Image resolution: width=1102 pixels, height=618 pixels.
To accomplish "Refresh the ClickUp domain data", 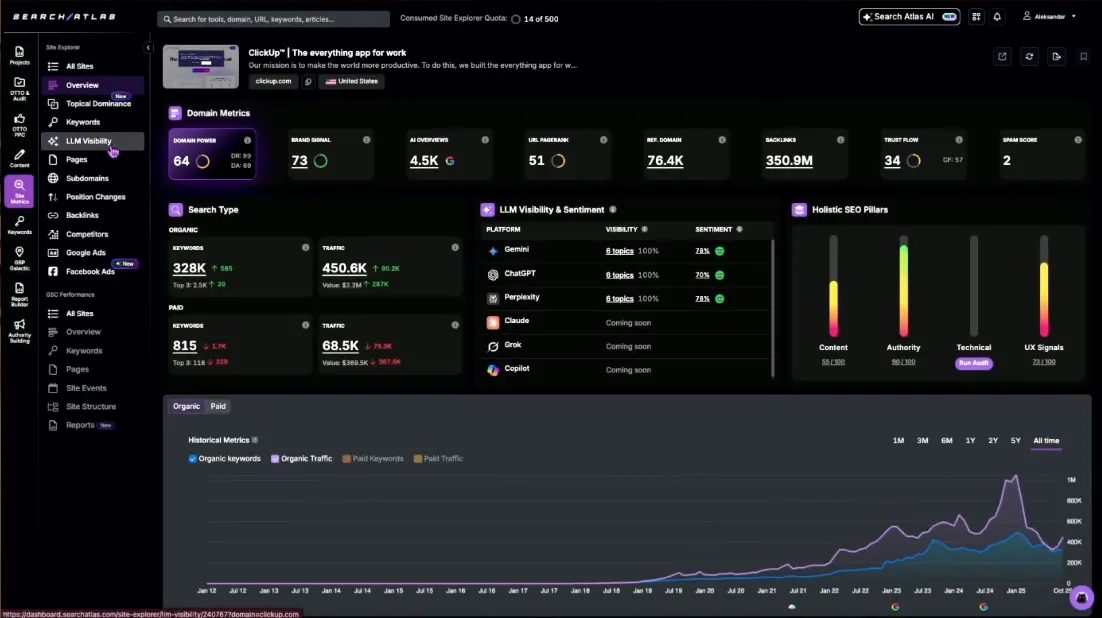I will tap(1029, 56).
